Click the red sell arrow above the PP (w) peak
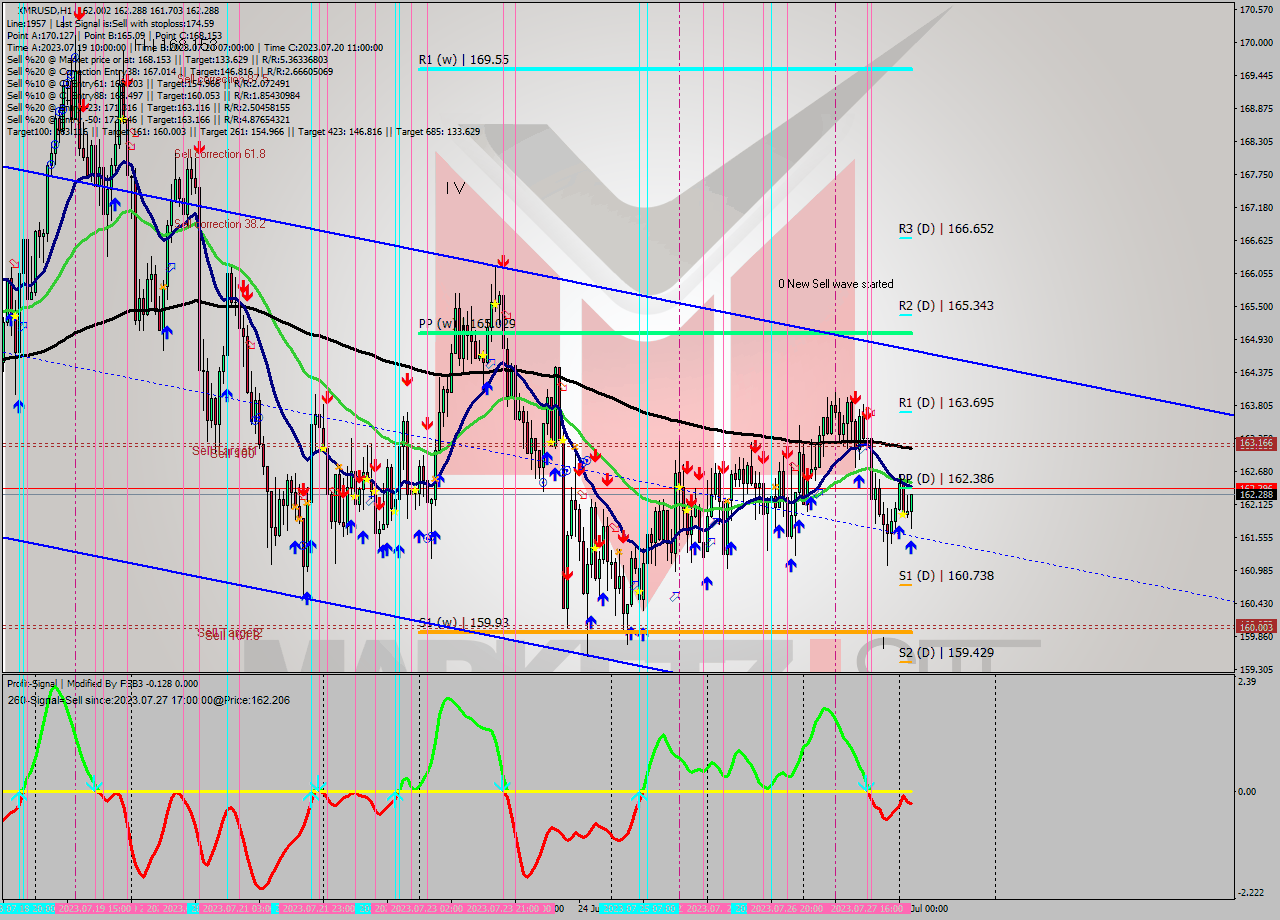1280x920 pixels. (x=503, y=262)
